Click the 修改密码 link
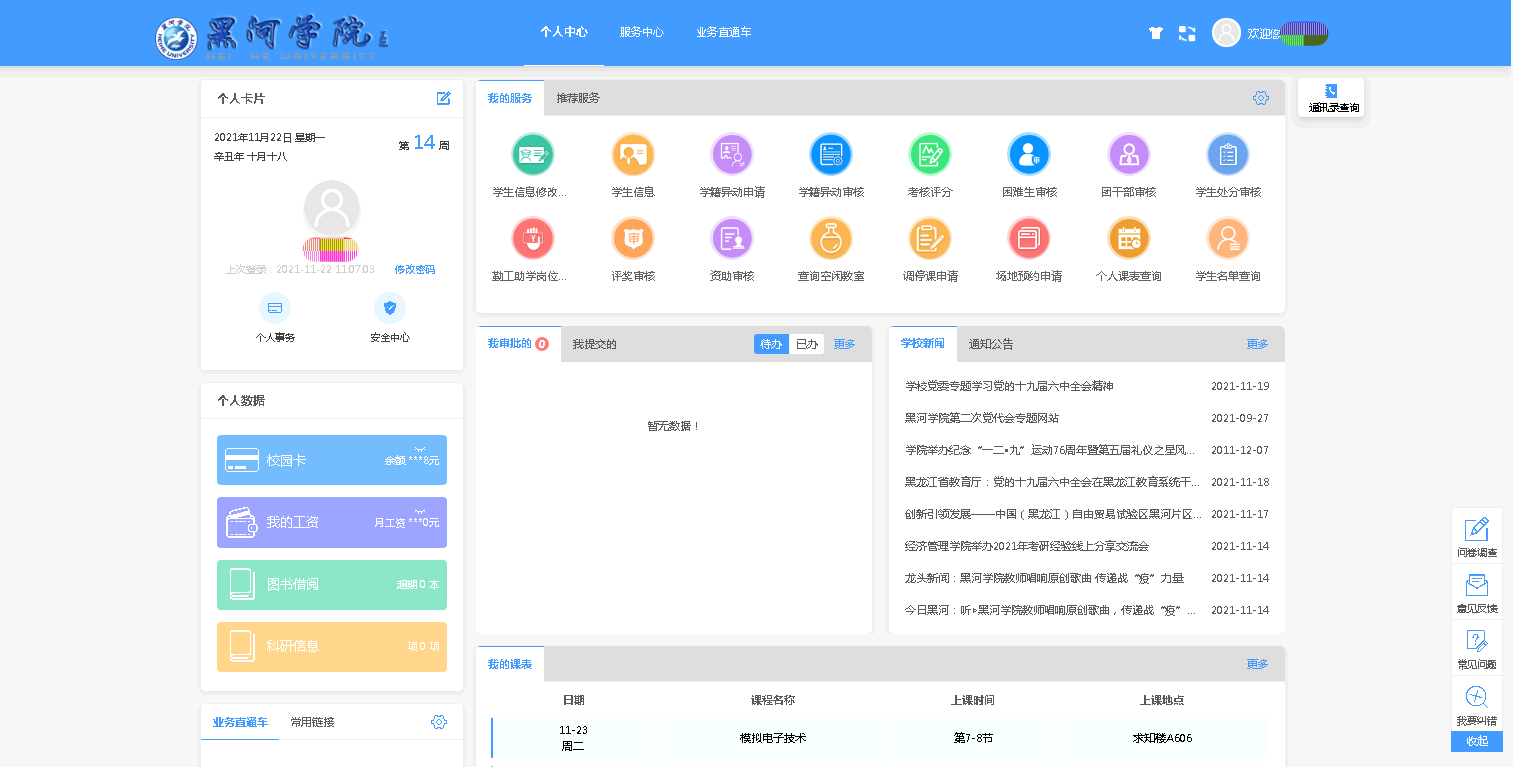This screenshot has width=1513, height=767. [x=414, y=270]
